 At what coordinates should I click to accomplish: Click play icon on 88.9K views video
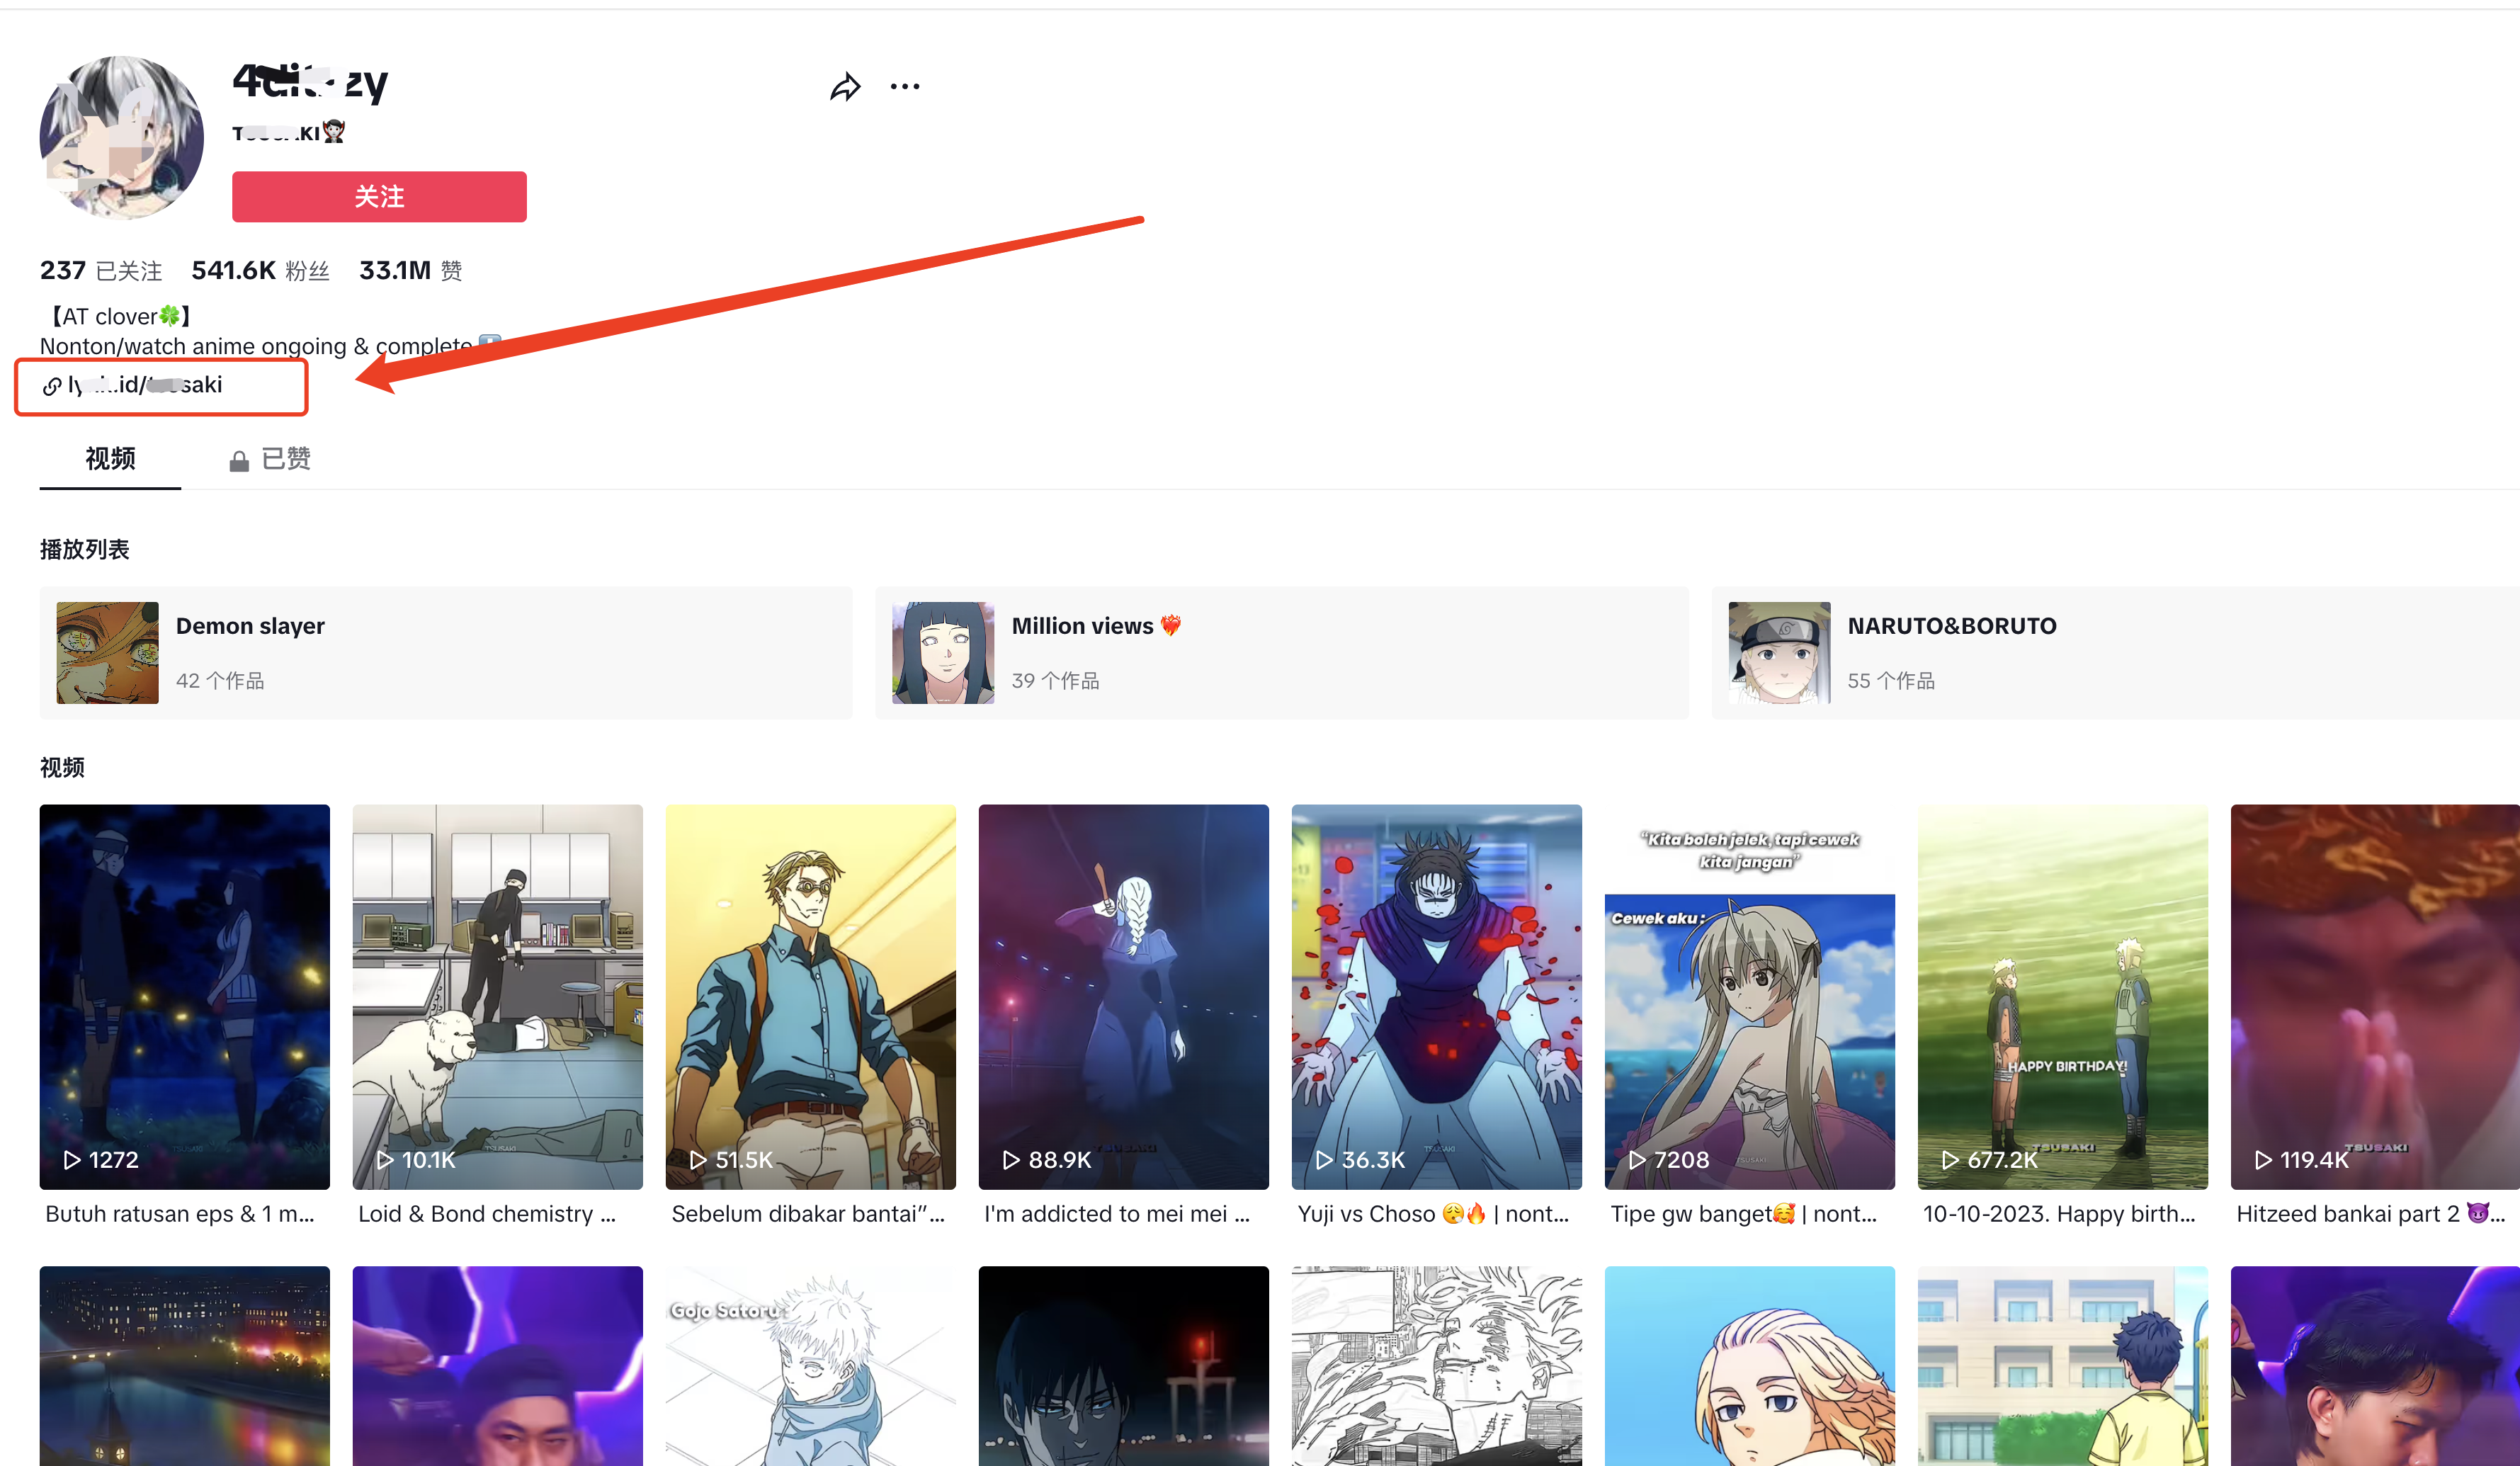click(1011, 1159)
